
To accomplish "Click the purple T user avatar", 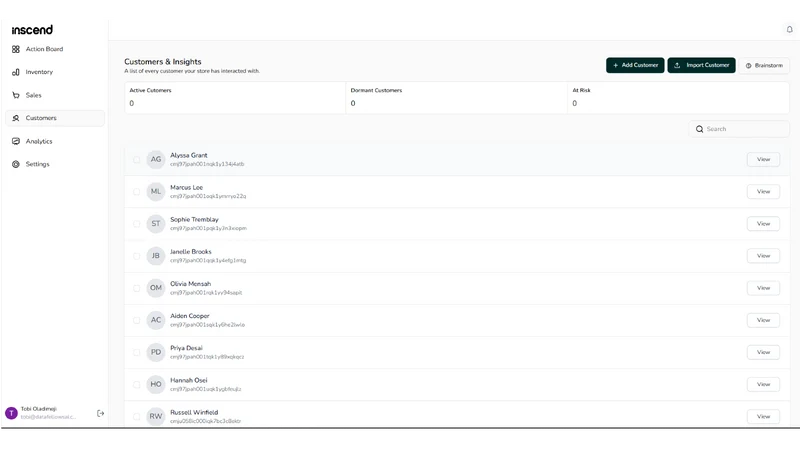I will pos(11,413).
